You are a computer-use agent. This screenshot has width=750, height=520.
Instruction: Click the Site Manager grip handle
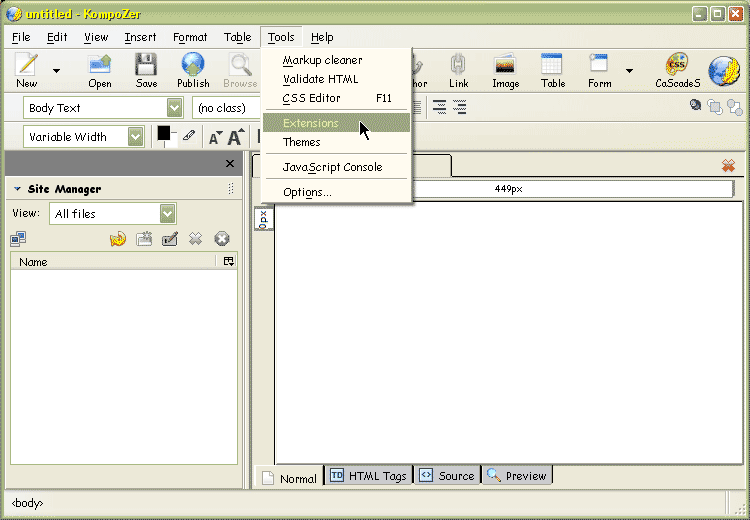click(x=231, y=189)
